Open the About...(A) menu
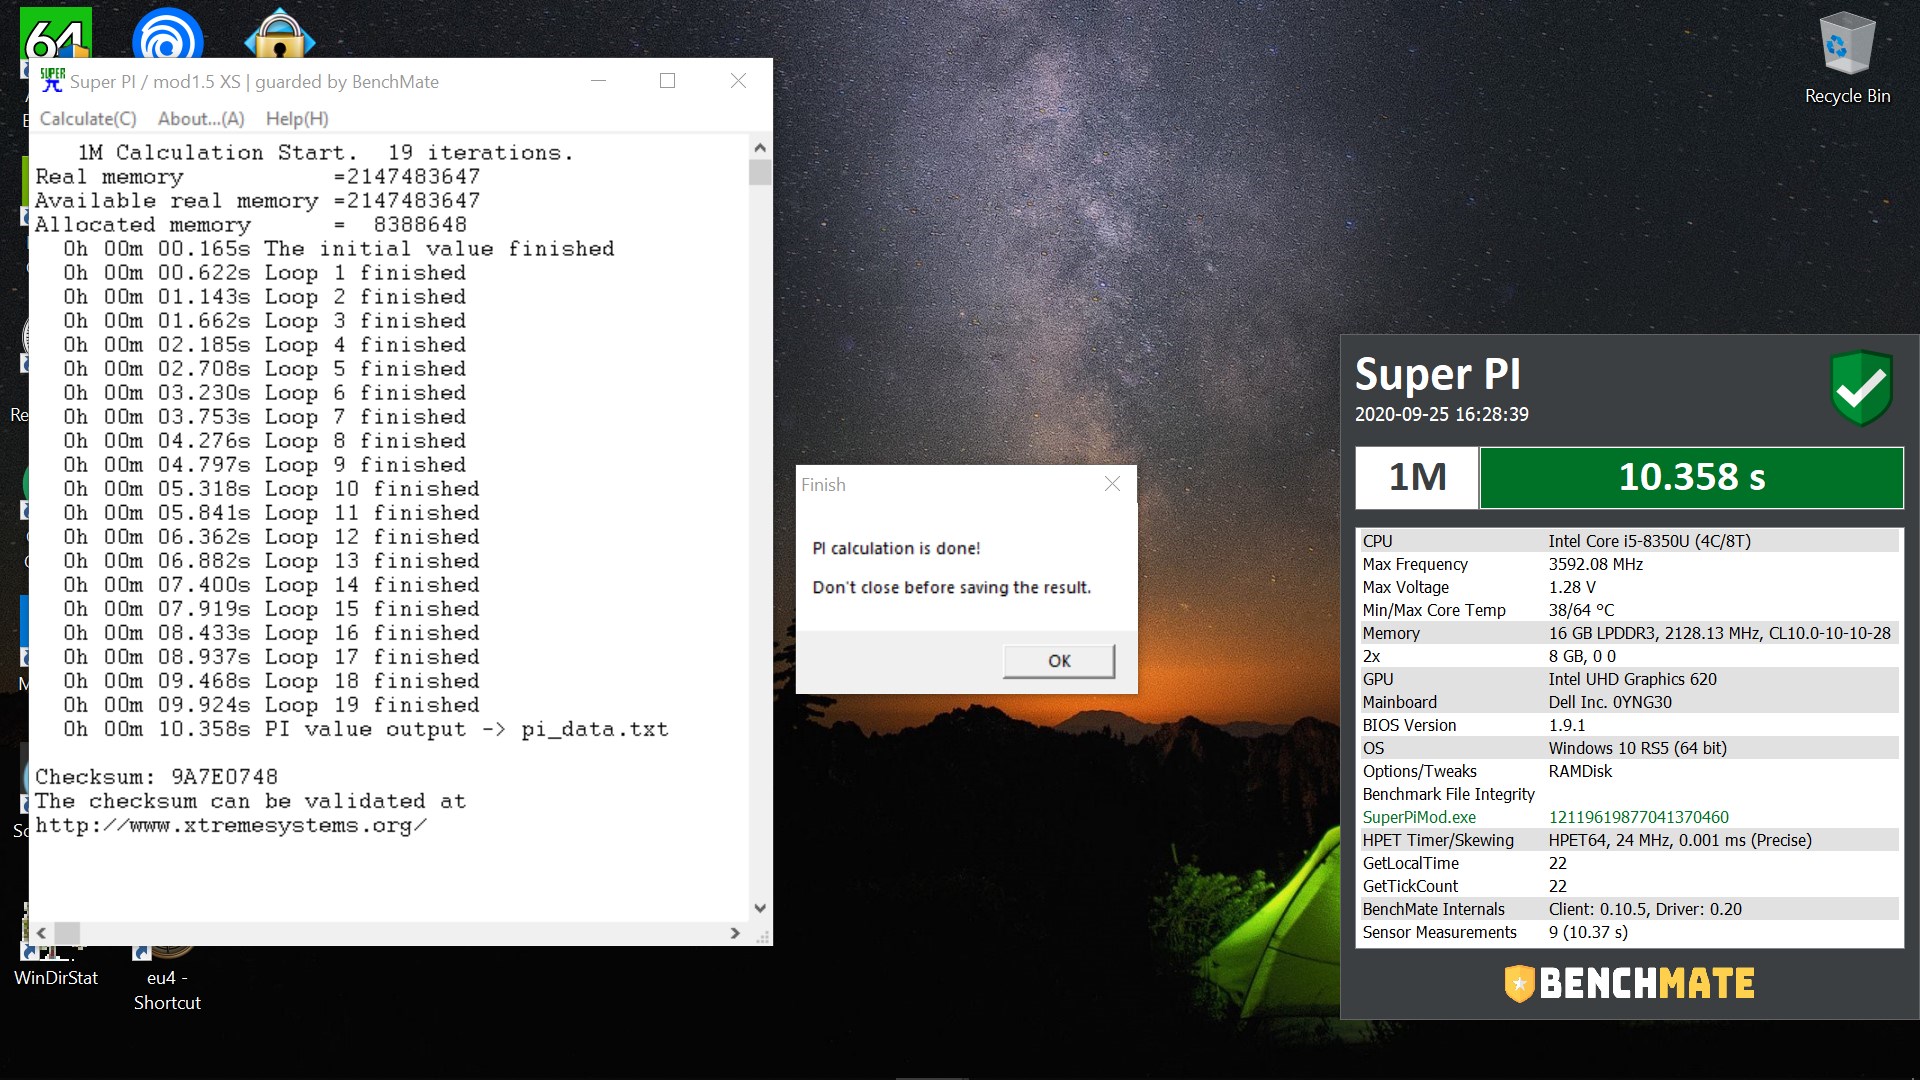 coord(201,119)
